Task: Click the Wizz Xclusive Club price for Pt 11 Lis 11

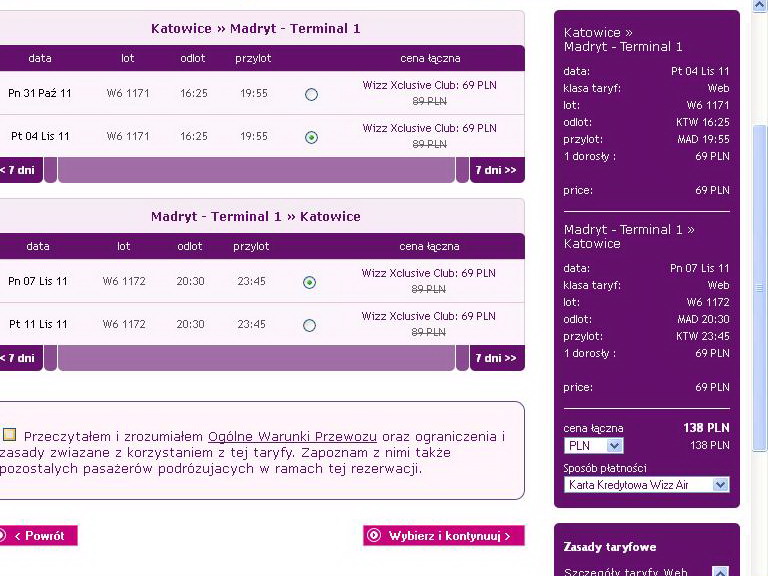Action: point(429,316)
